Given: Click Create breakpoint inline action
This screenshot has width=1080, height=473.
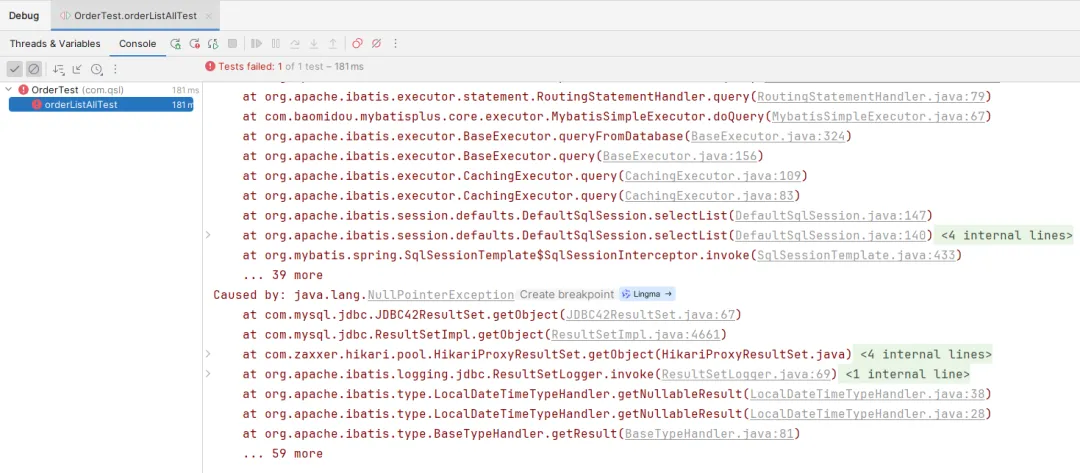Looking at the screenshot, I should click(566, 295).
